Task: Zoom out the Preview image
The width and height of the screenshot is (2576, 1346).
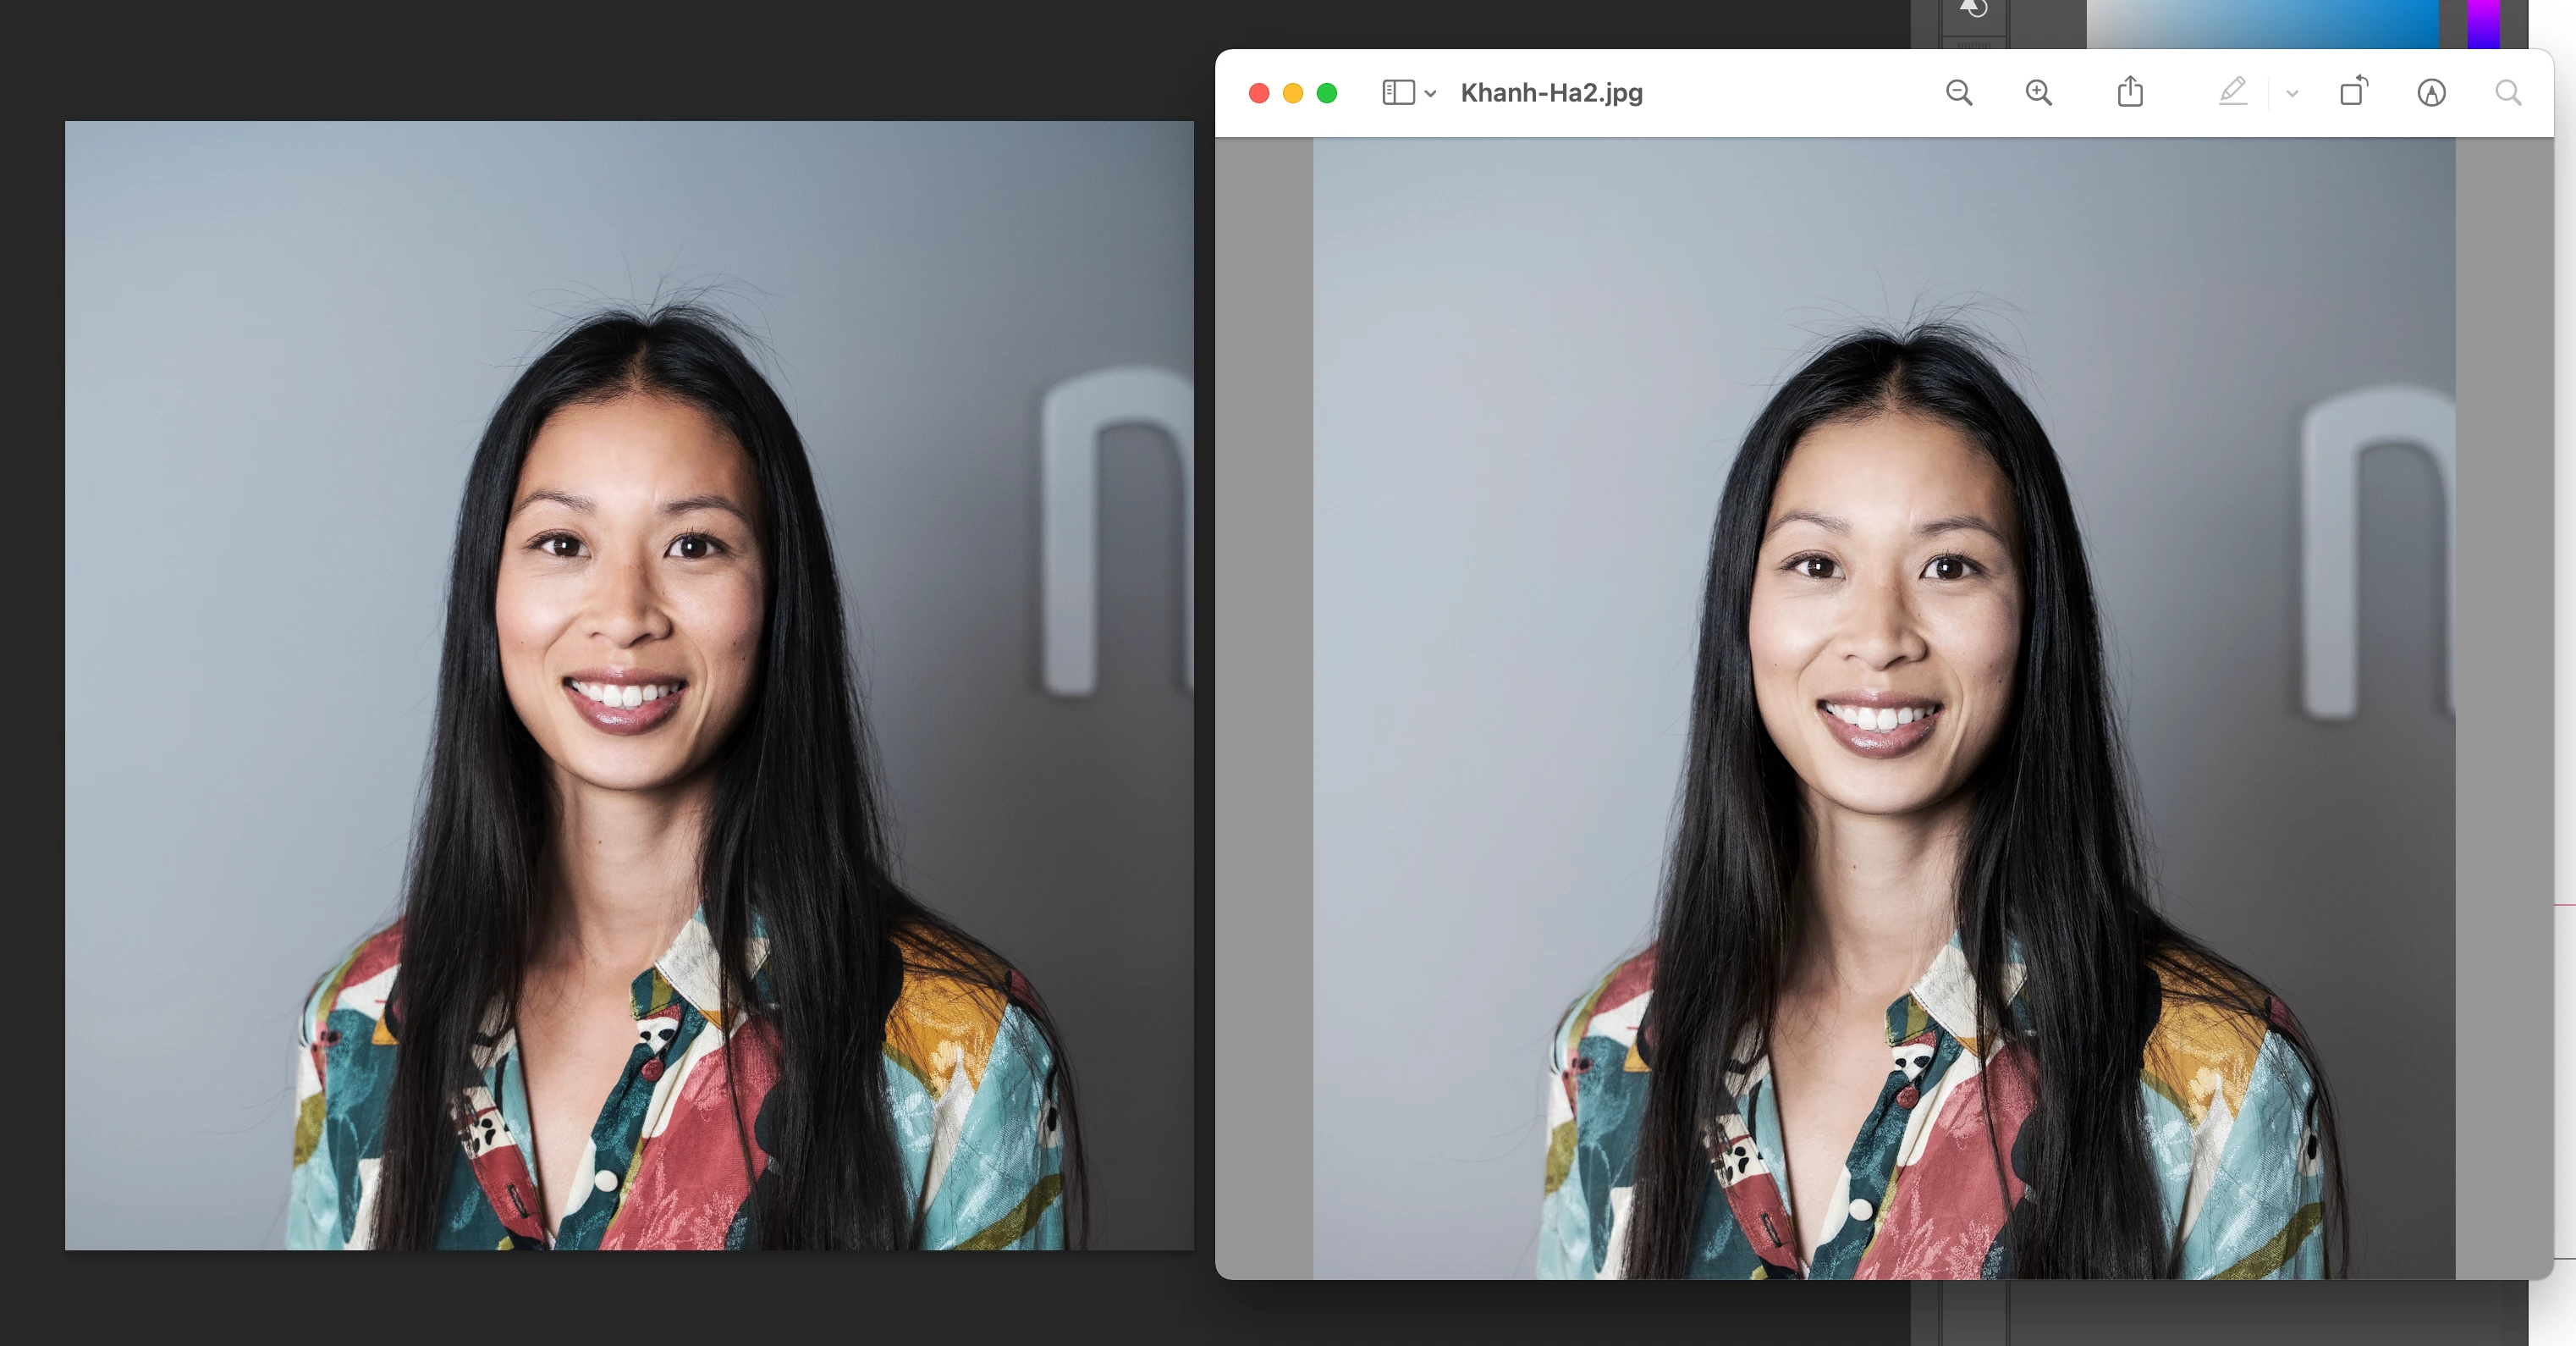Action: [x=1959, y=93]
